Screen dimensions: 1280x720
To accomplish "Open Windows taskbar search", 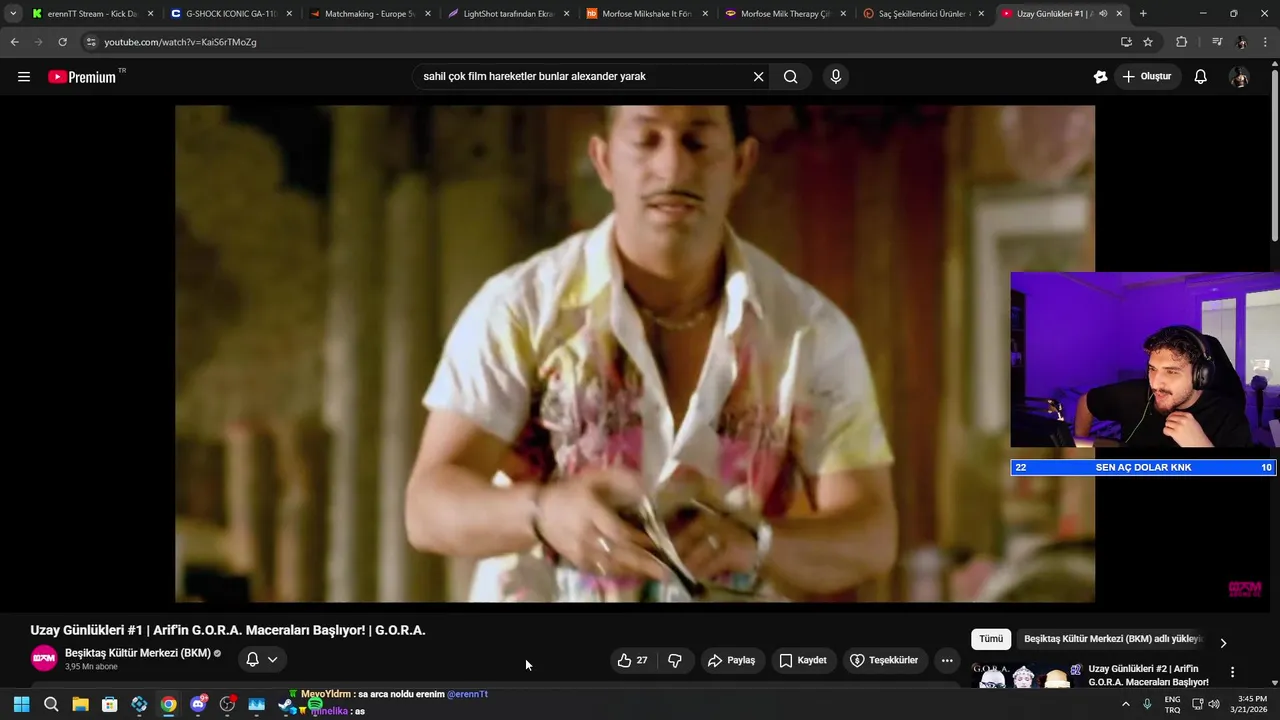I will pos(51,704).
